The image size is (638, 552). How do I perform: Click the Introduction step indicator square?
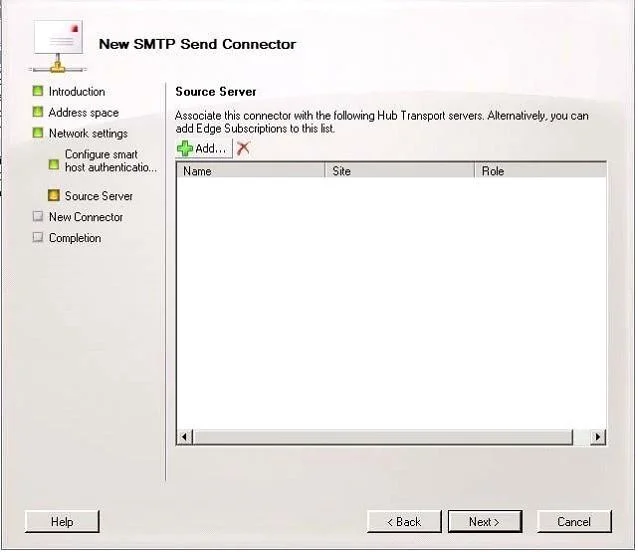[x=38, y=91]
